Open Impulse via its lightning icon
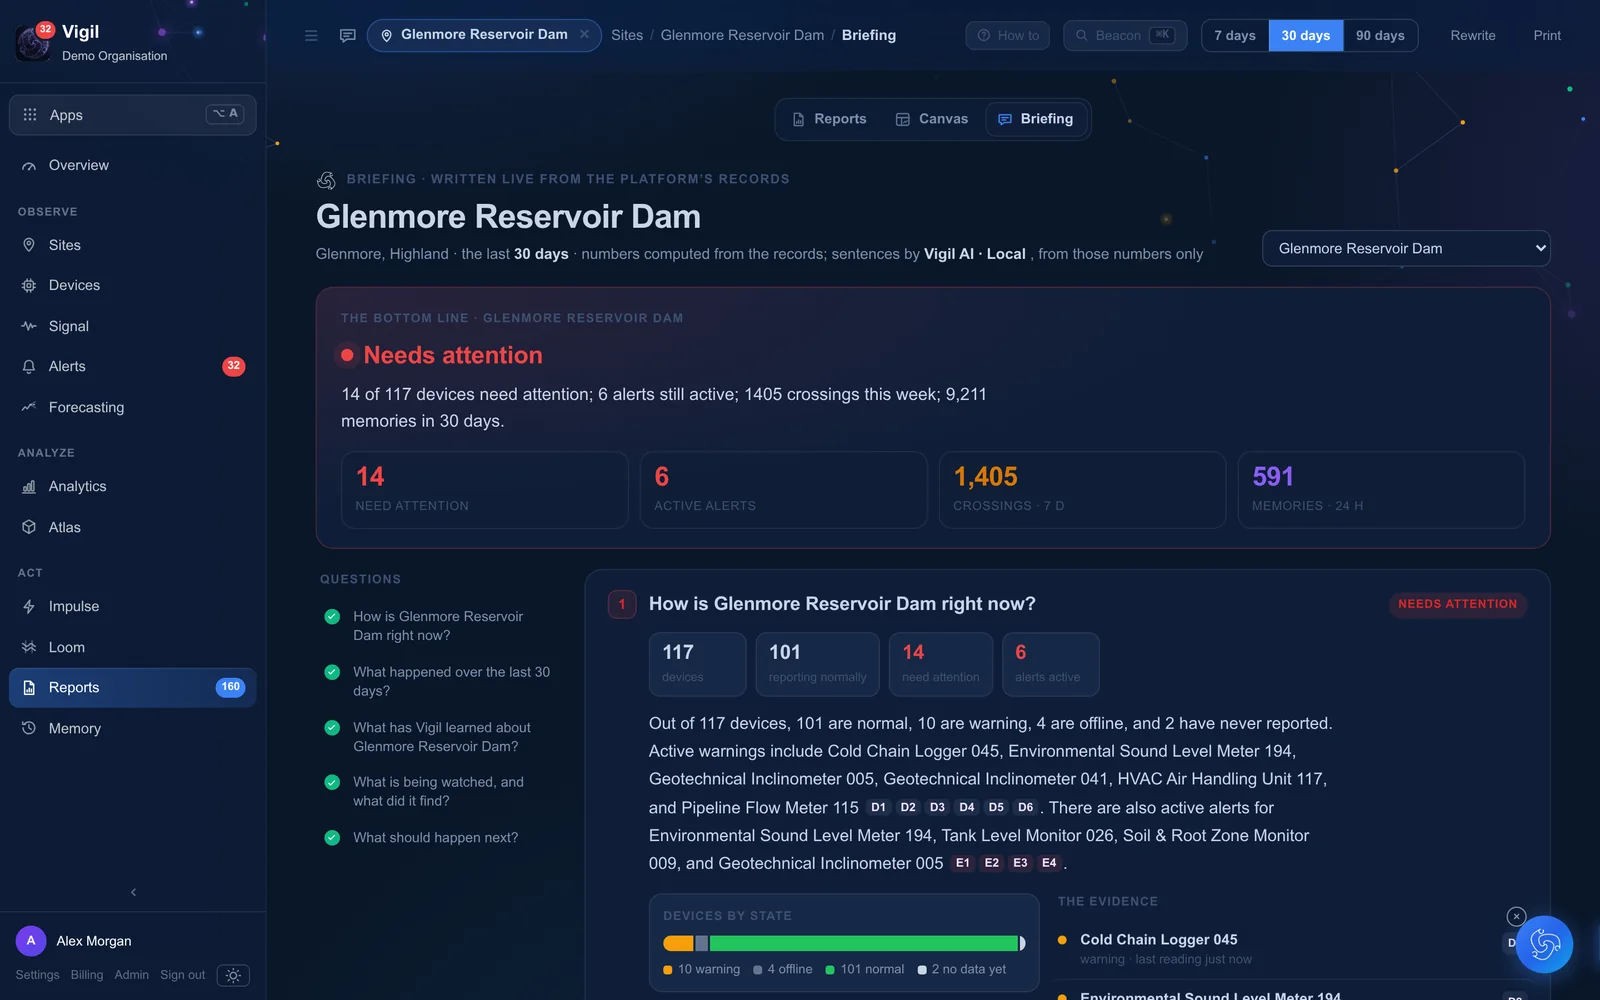This screenshot has width=1600, height=1000. point(29,607)
